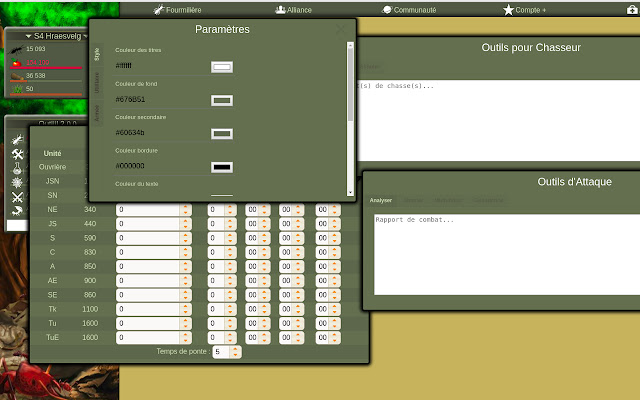Open the Couleur bordure black color swatch

pos(222,166)
